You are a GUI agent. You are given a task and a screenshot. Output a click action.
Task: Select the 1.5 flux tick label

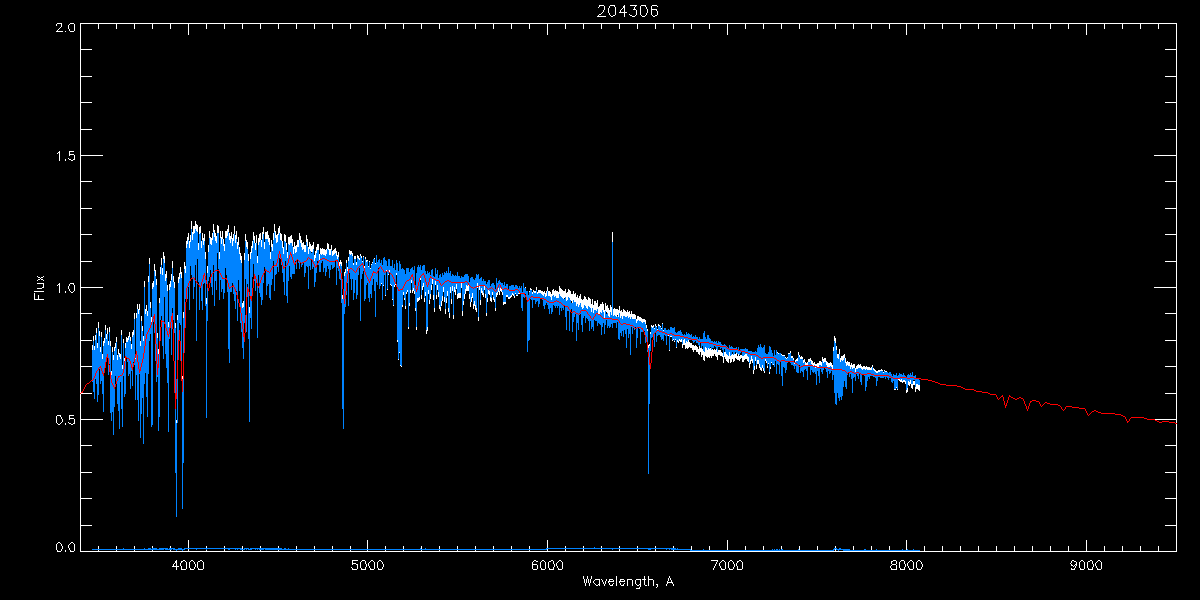point(66,157)
